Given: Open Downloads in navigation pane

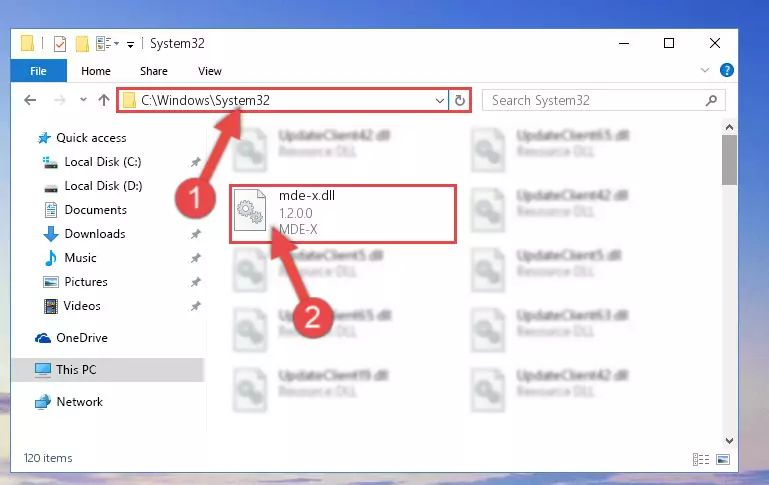Looking at the screenshot, I should [x=95, y=234].
